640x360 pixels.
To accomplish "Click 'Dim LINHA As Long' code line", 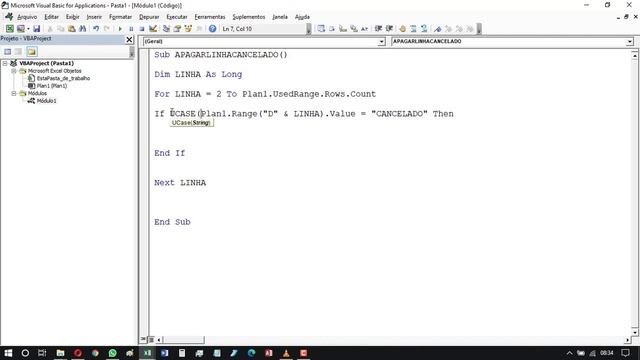I will (198, 74).
